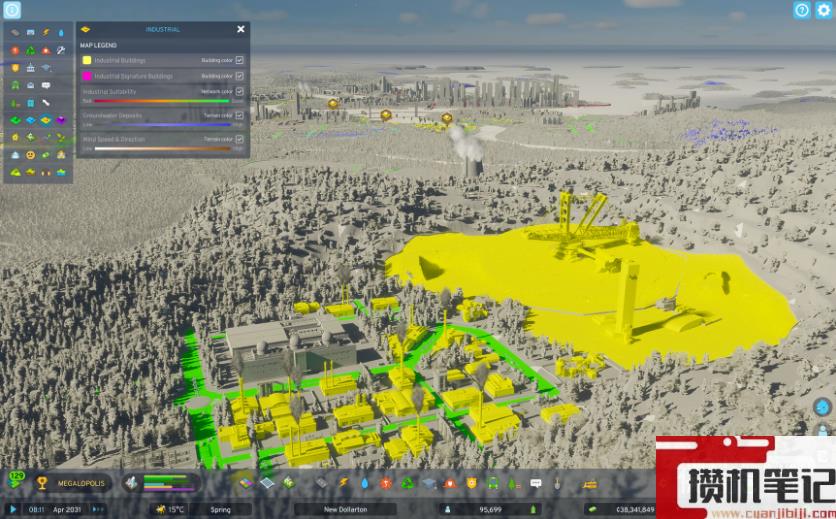Toggle Industrial Buildings building color checkbox
The image size is (836, 519).
click(x=239, y=60)
